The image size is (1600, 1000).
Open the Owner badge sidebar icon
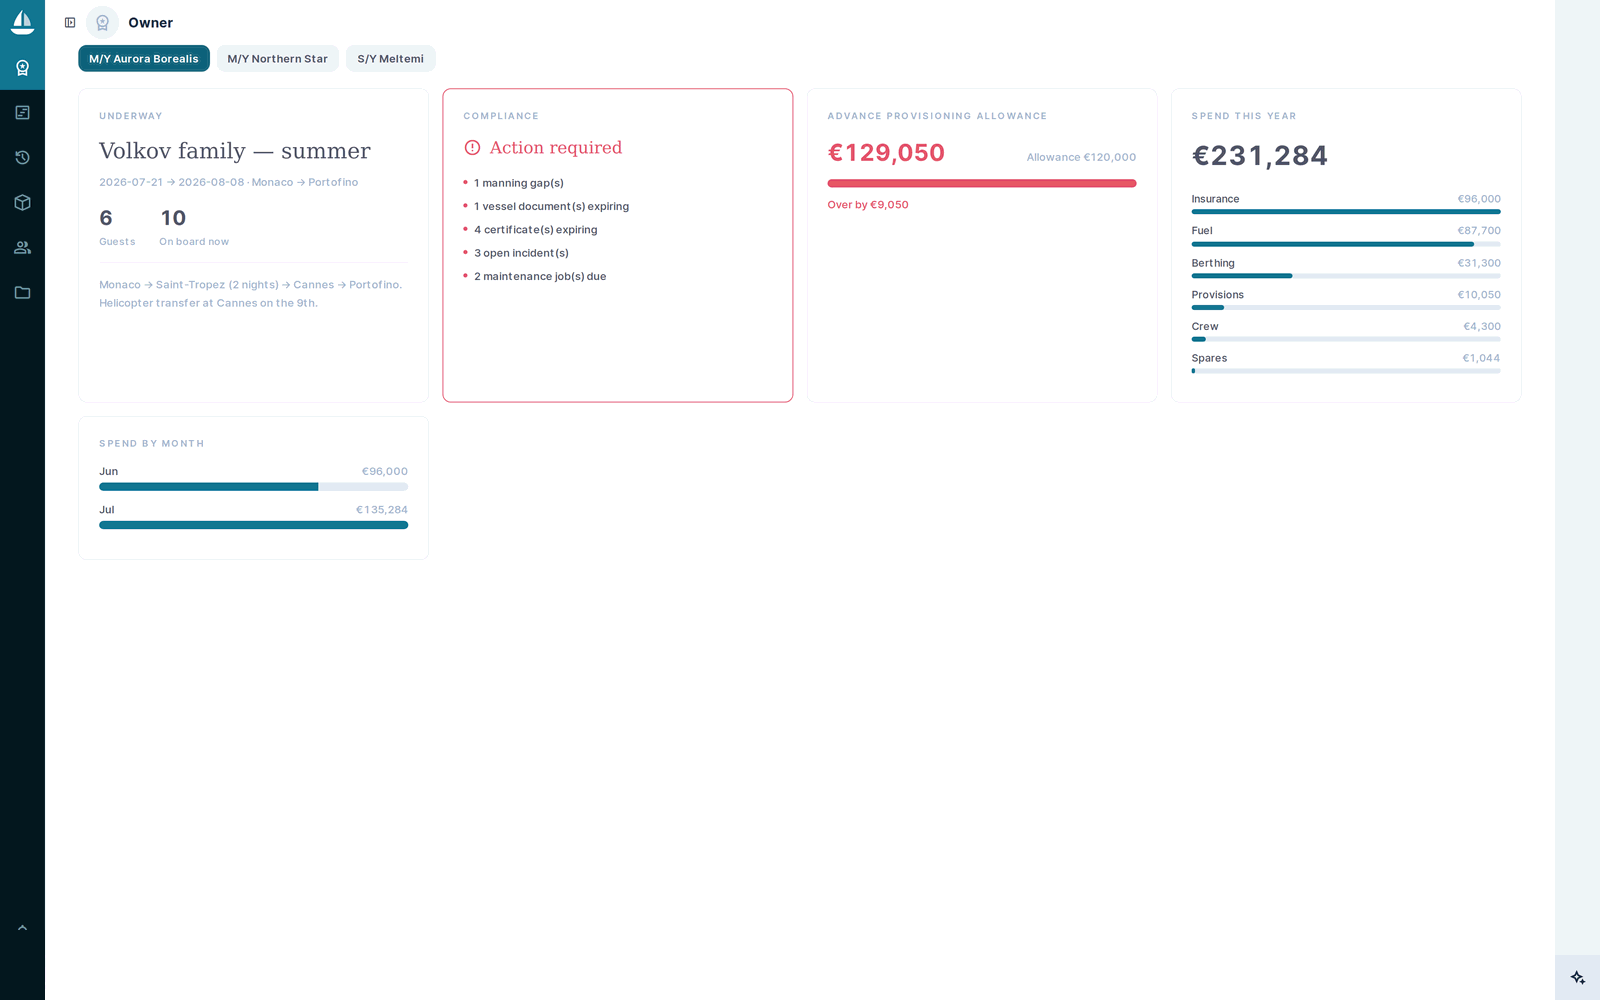(x=22, y=68)
